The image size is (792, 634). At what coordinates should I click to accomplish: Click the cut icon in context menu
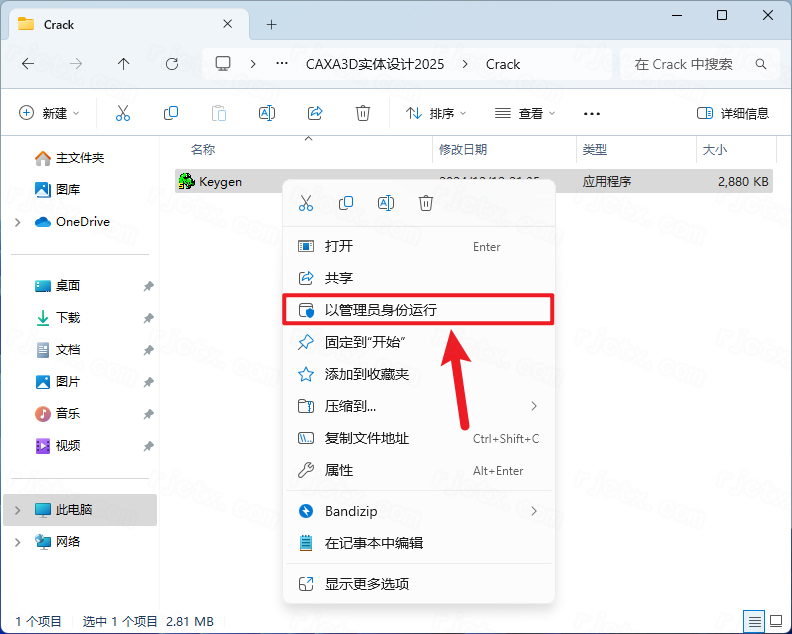(306, 203)
